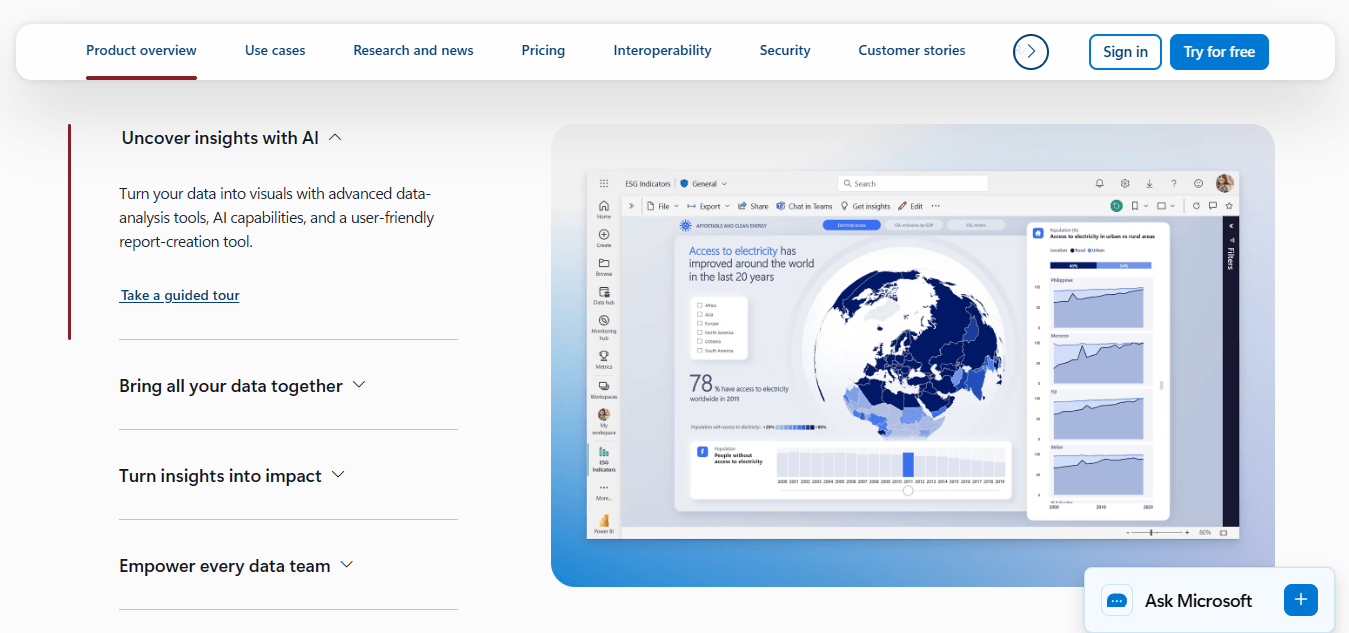
Task: Click the Sign in button
Action: [x=1125, y=52]
